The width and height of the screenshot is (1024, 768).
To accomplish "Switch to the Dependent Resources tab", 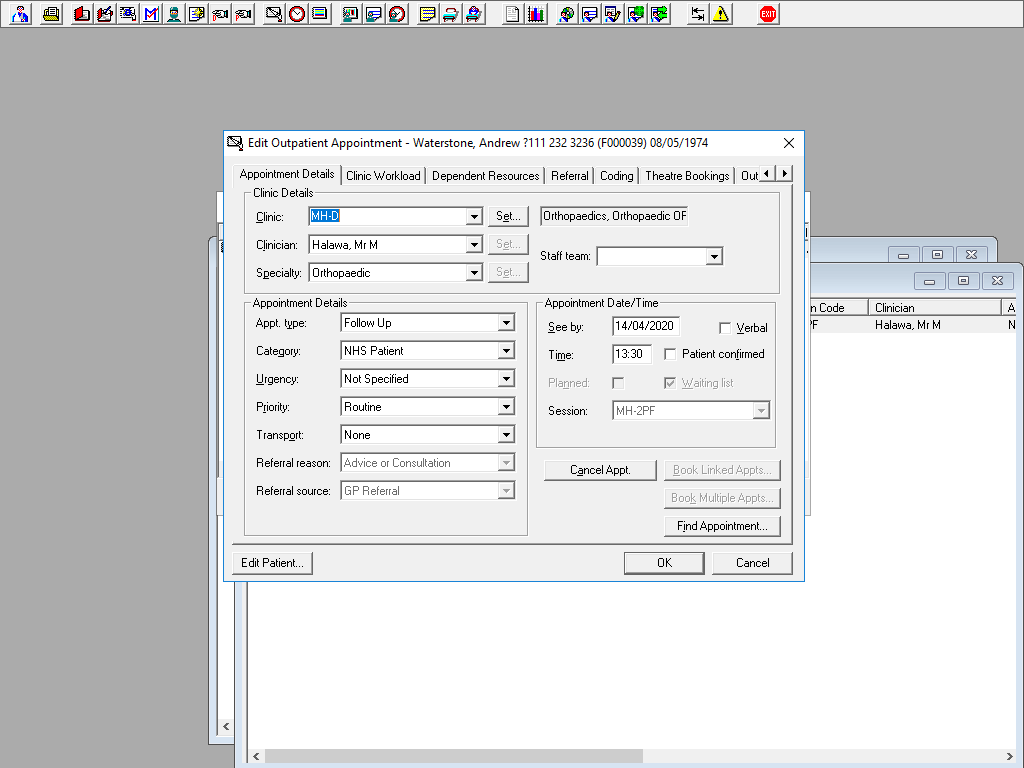I will pyautogui.click(x=485, y=176).
